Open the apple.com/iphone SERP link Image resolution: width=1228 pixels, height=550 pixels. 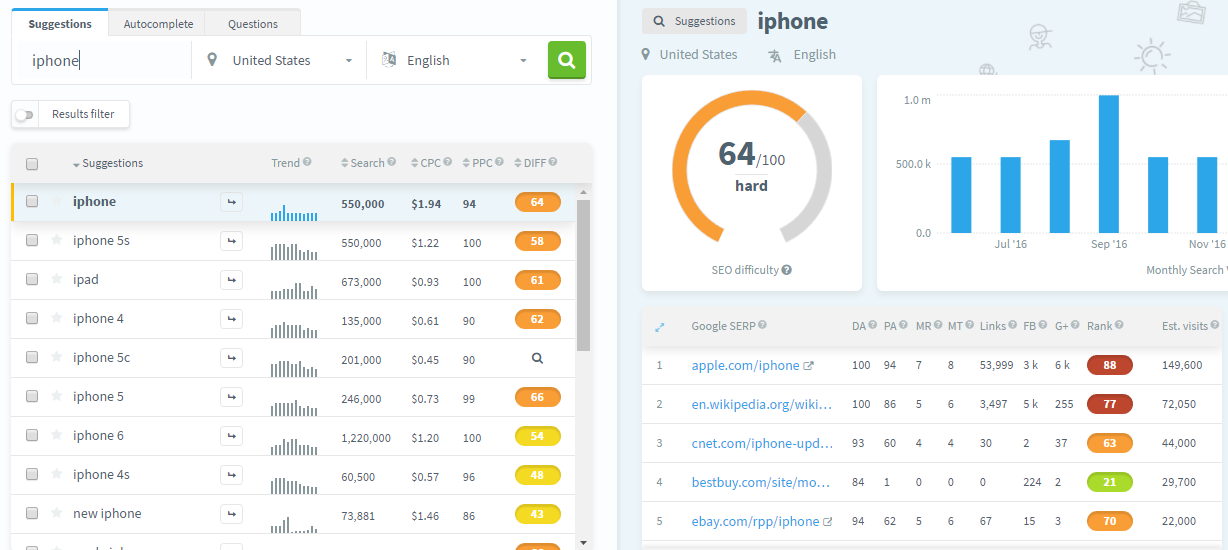746,366
